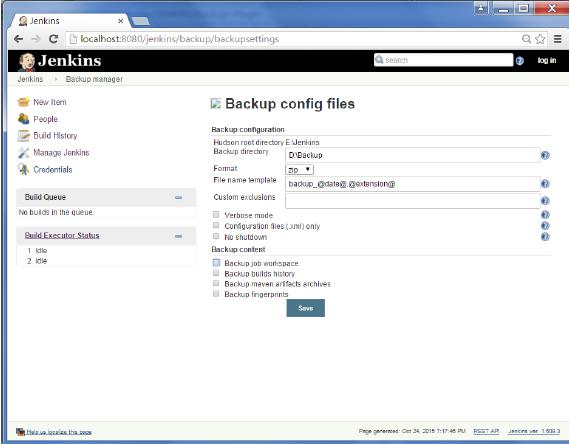Tick Backup maven artifacts archives
The image size is (570, 444).
(x=216, y=283)
